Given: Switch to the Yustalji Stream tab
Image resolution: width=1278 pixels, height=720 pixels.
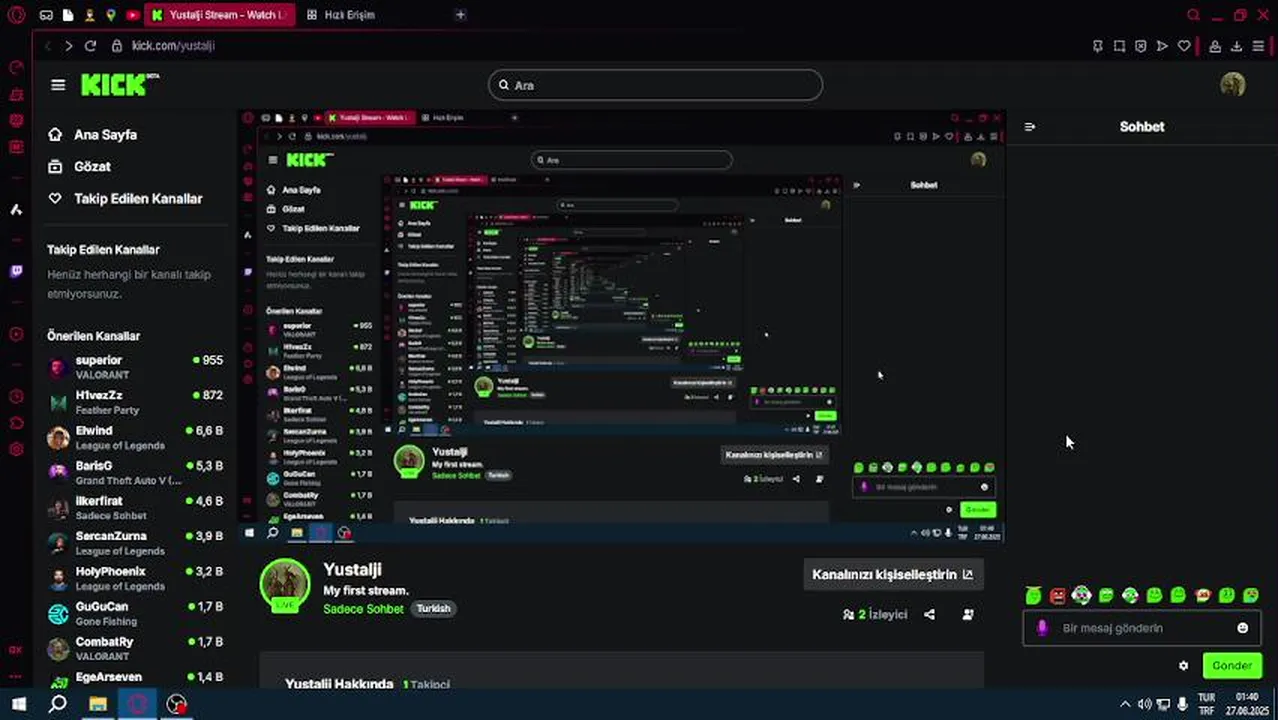Looking at the screenshot, I should pos(221,15).
